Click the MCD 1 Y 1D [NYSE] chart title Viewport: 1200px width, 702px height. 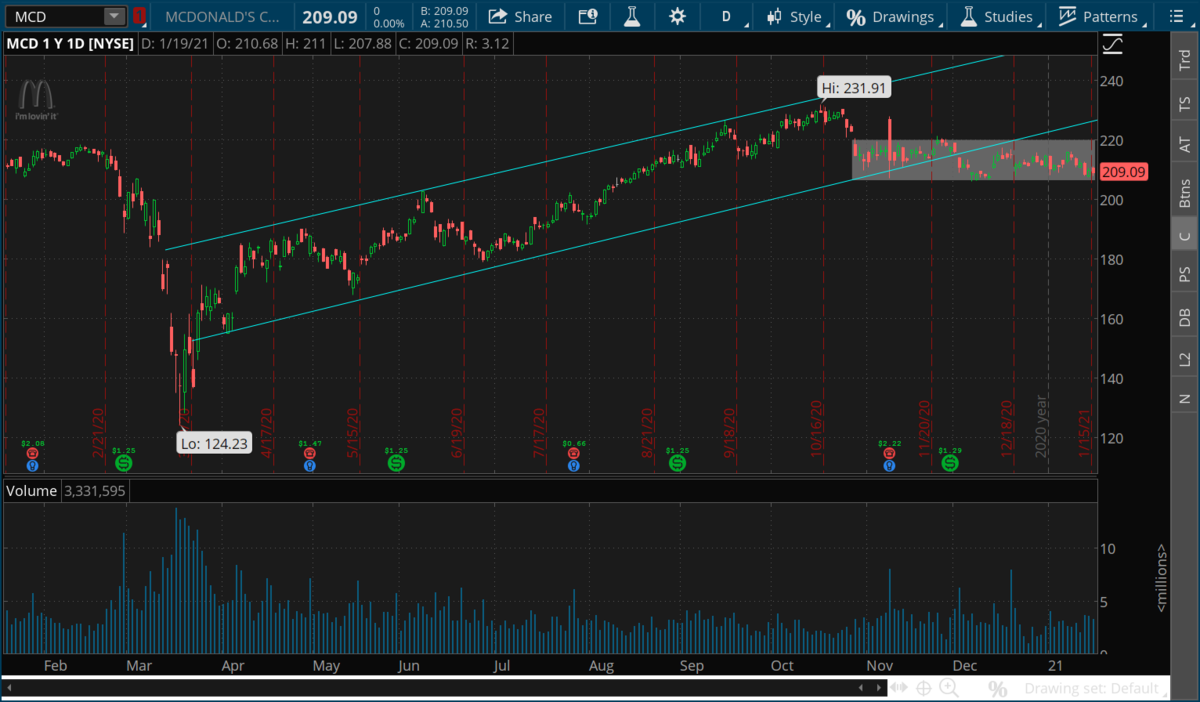click(69, 44)
